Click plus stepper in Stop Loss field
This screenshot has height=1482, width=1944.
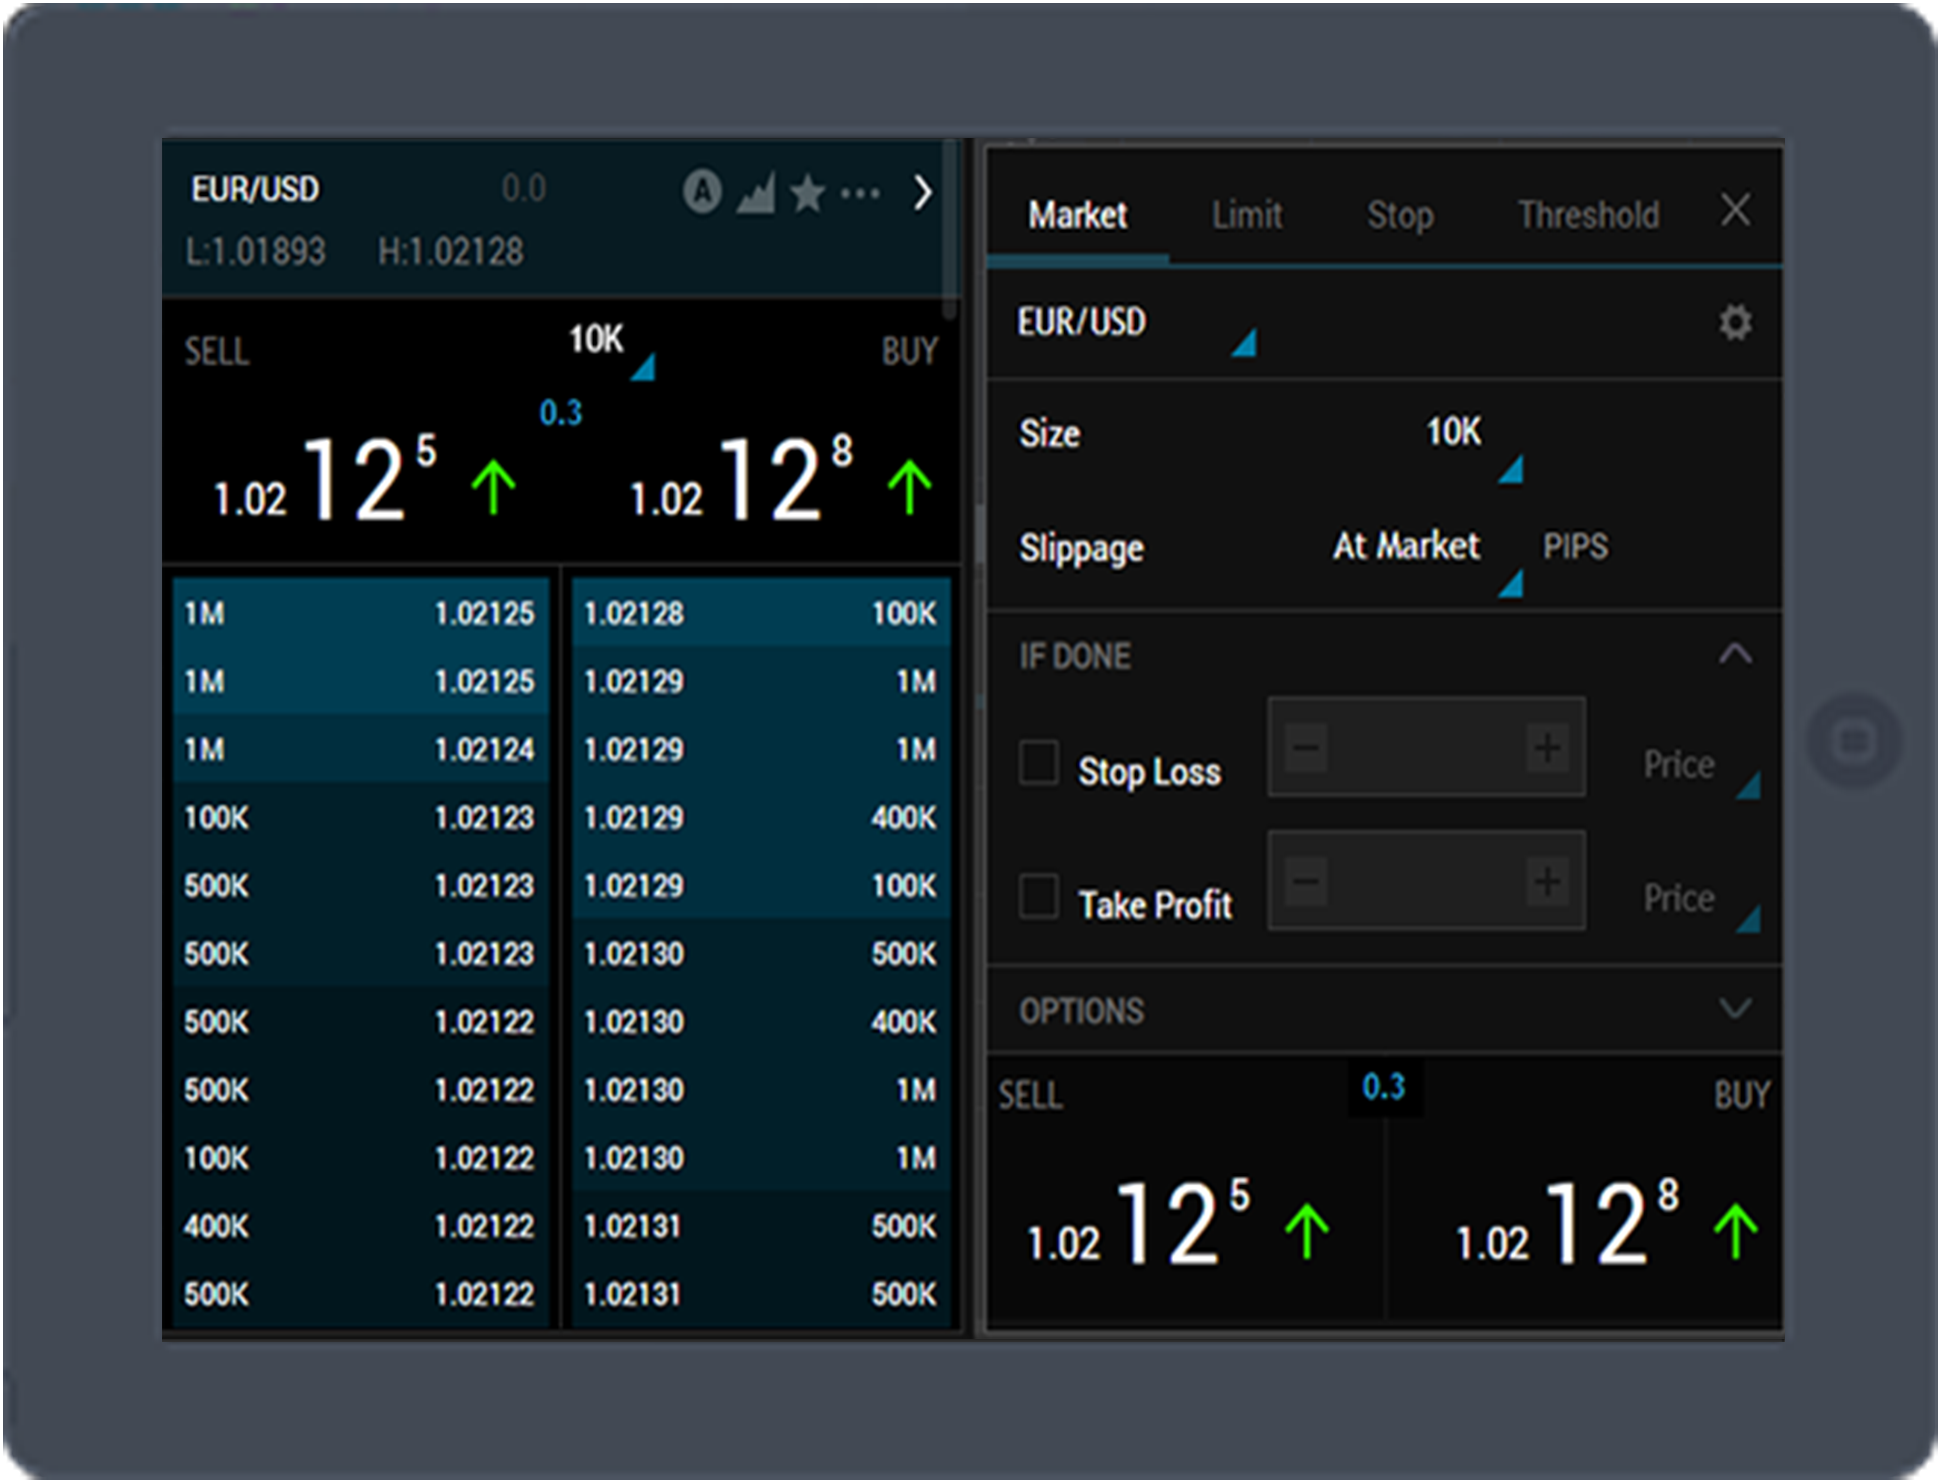point(1546,748)
